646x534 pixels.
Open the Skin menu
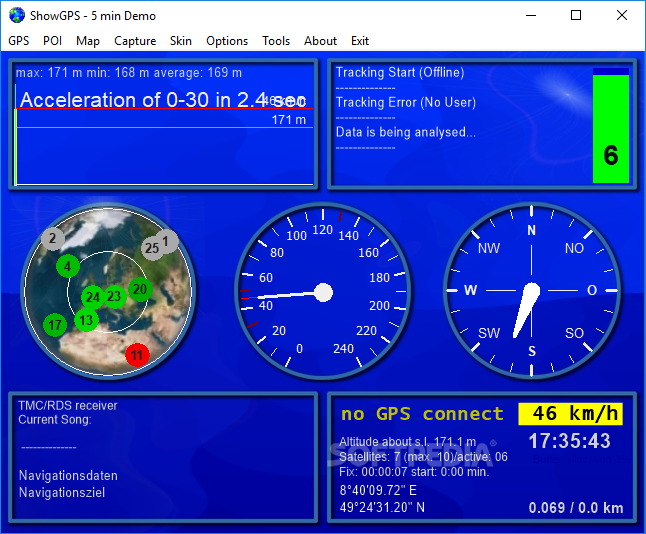pyautogui.click(x=181, y=41)
